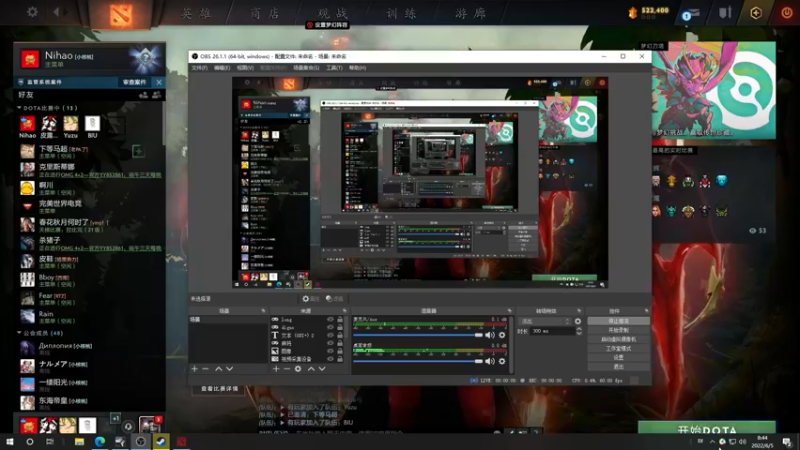
Task: Mute the 桌面音频 speaker icon
Action: (x=490, y=361)
